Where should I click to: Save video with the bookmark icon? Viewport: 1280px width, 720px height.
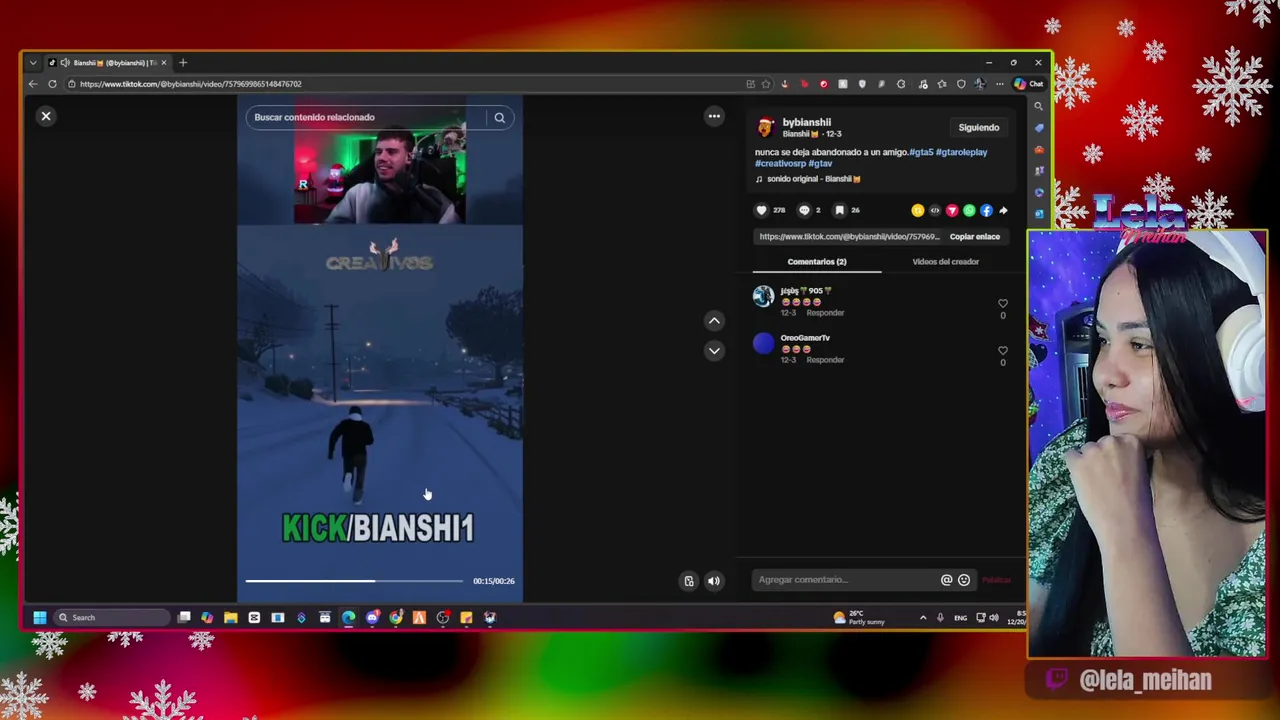pyautogui.click(x=840, y=210)
